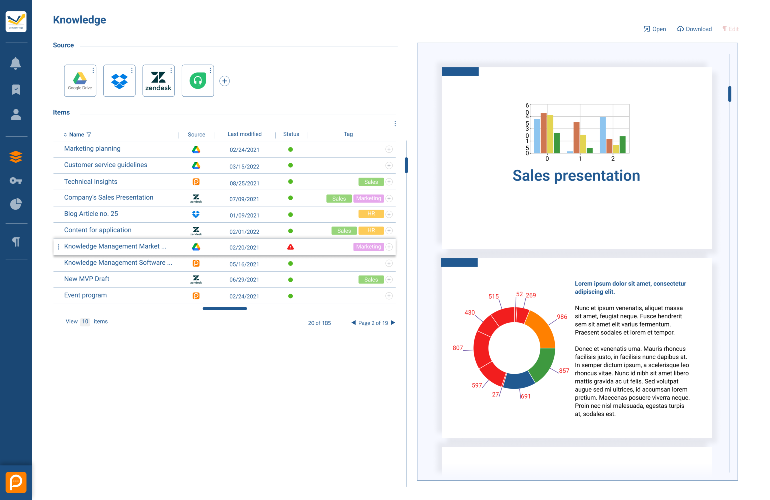
Task: Open the notifications bell in sidebar
Action: pyautogui.click(x=16, y=63)
